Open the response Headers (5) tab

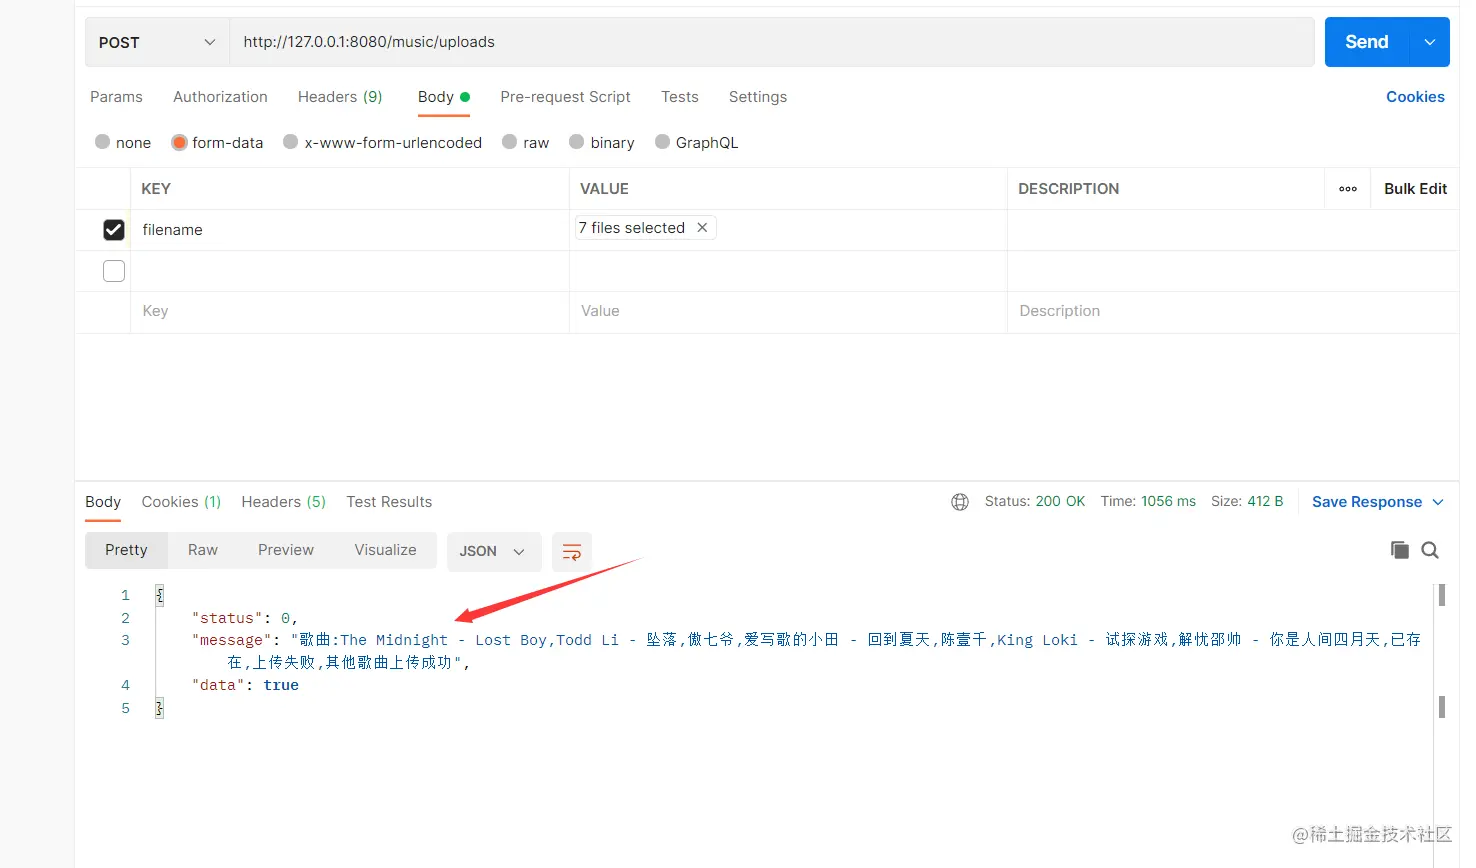284,502
